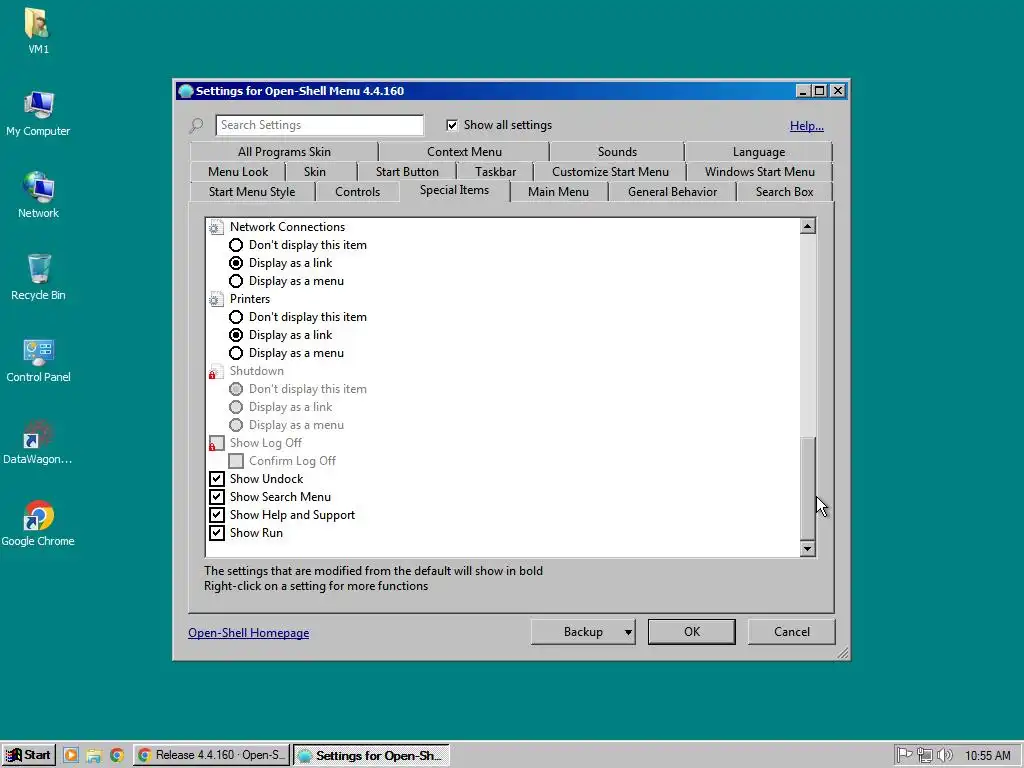
Task: Select the Special Items tab
Action: pos(455,190)
